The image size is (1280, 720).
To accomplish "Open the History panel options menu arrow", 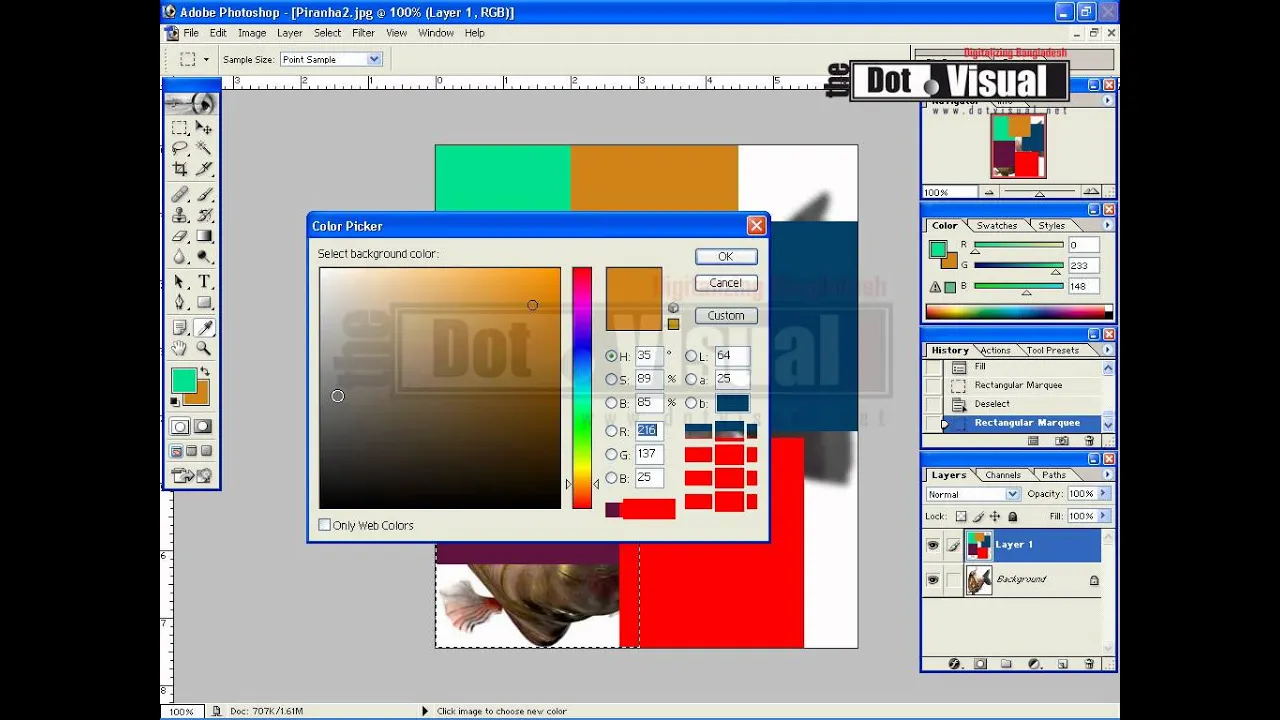I will pos(1107,350).
